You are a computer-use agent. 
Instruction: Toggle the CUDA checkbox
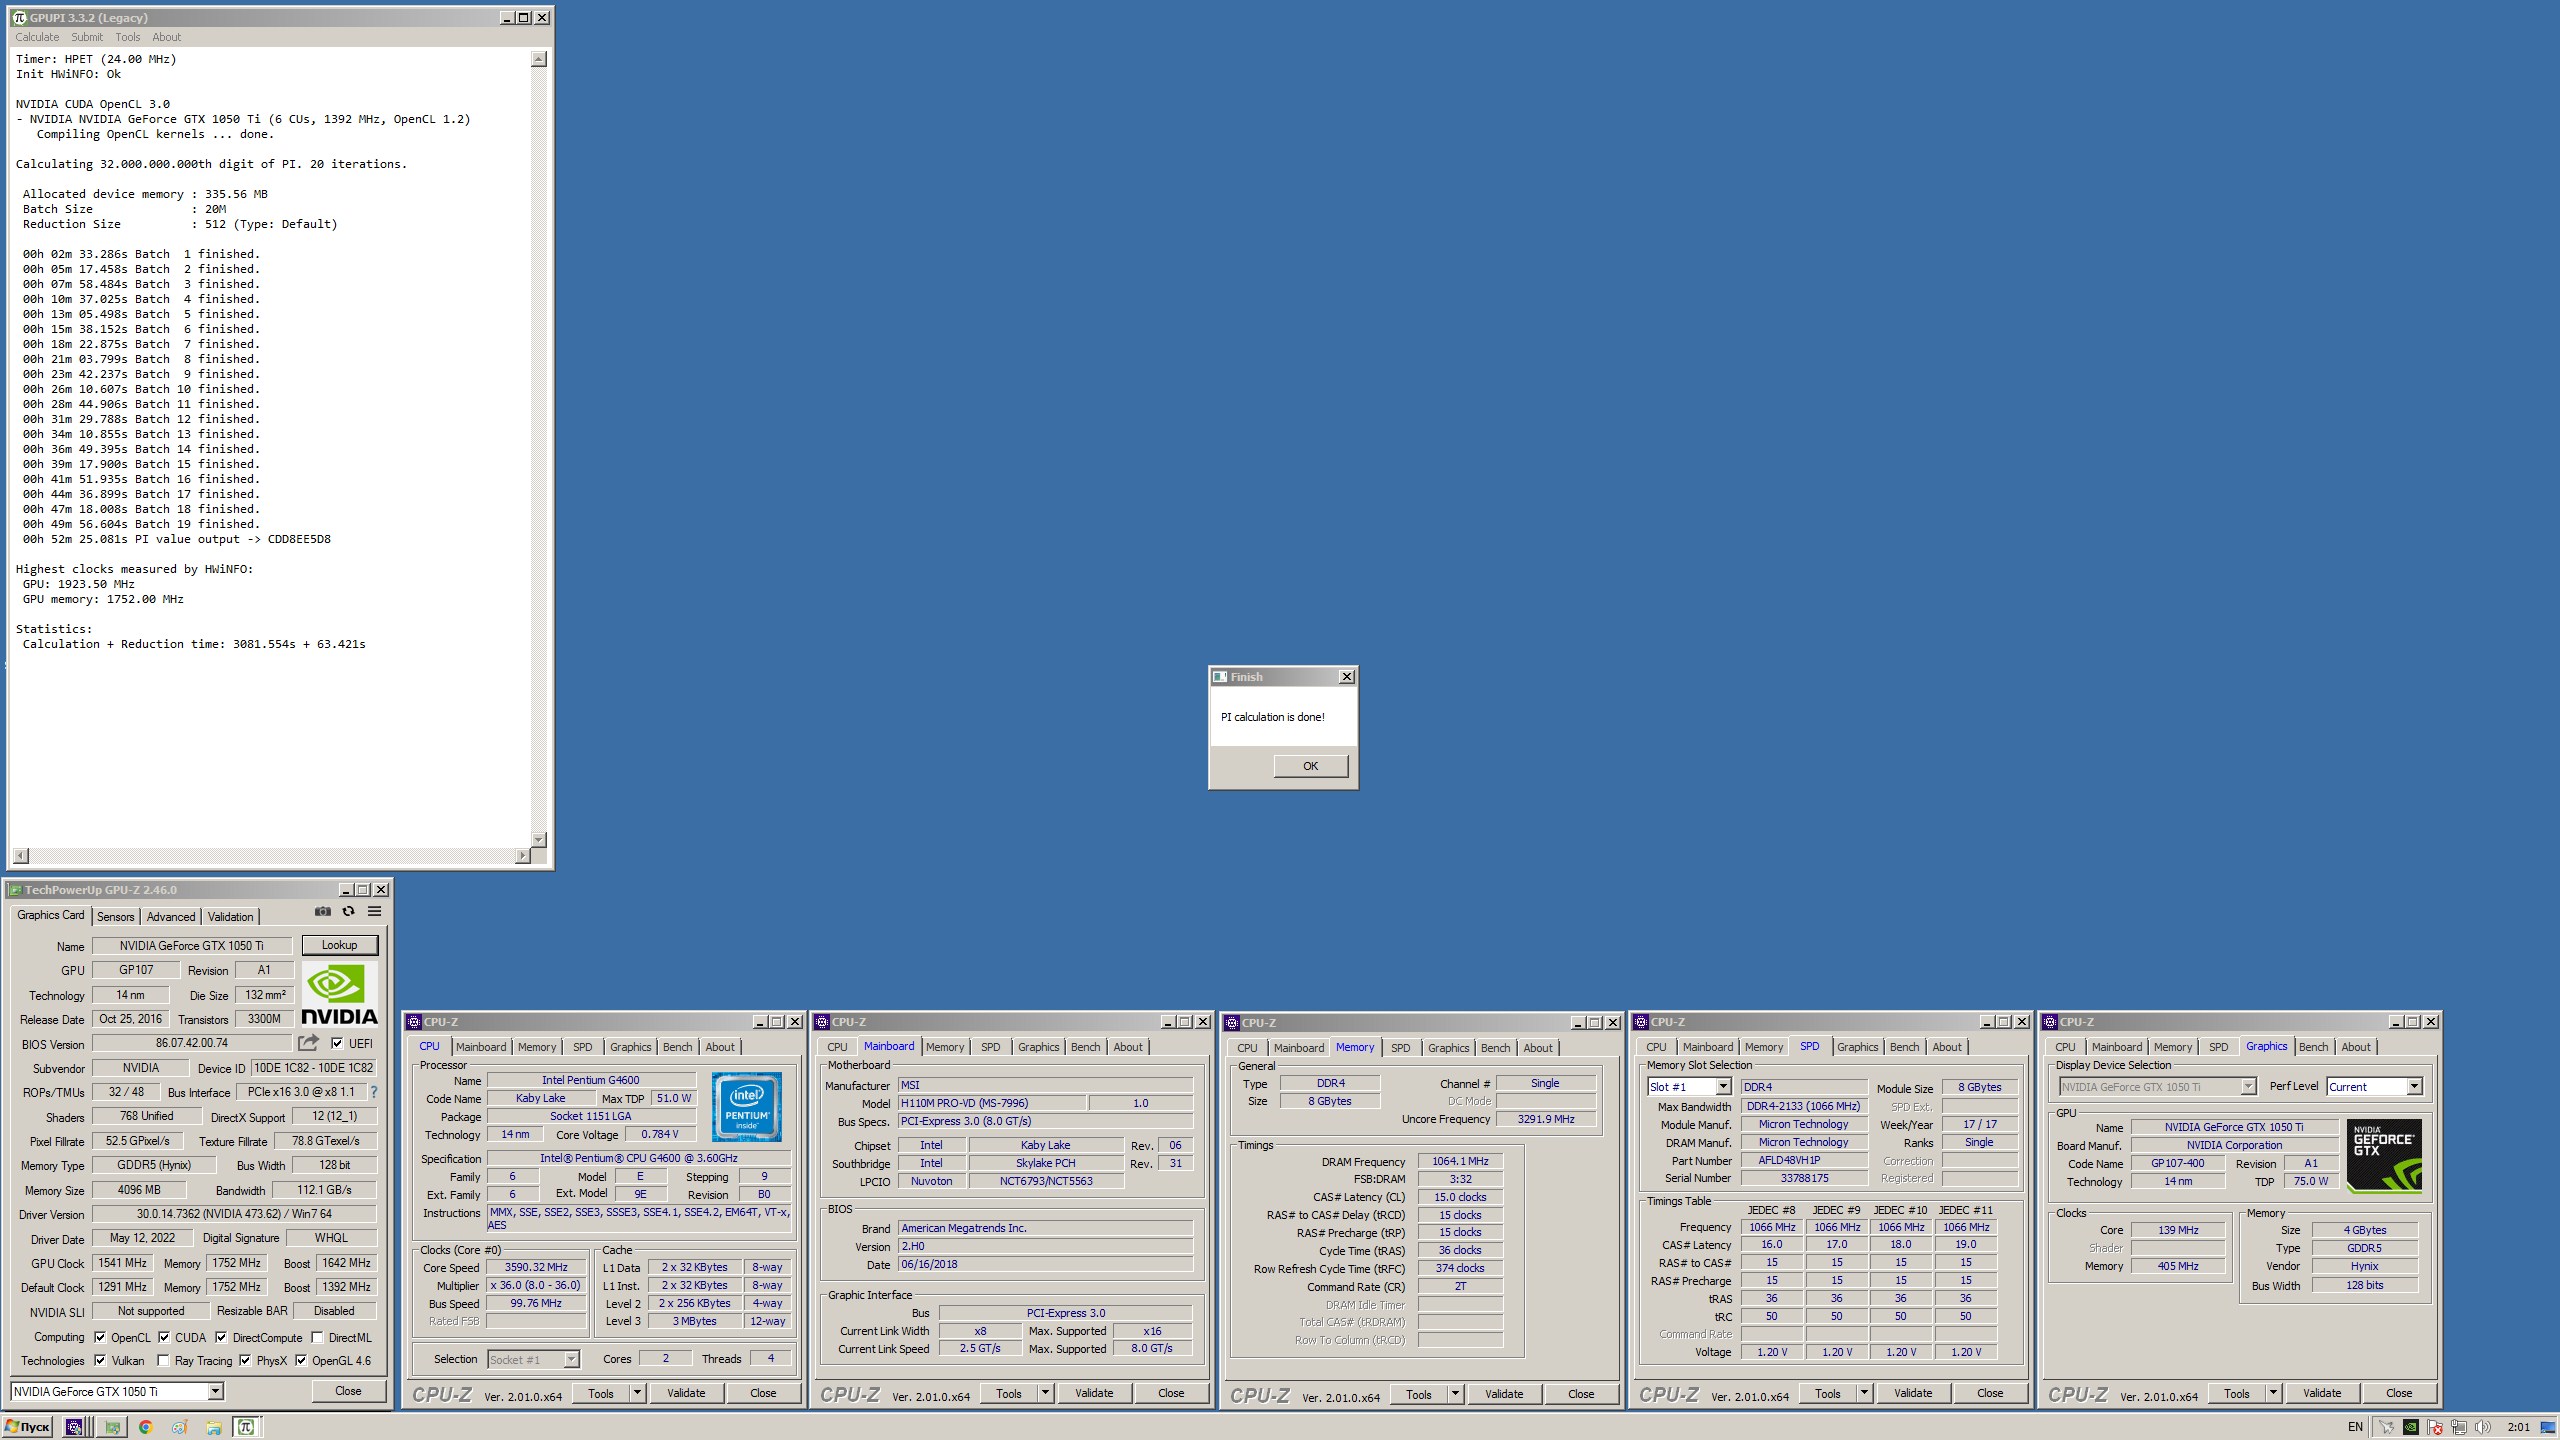(x=164, y=1337)
